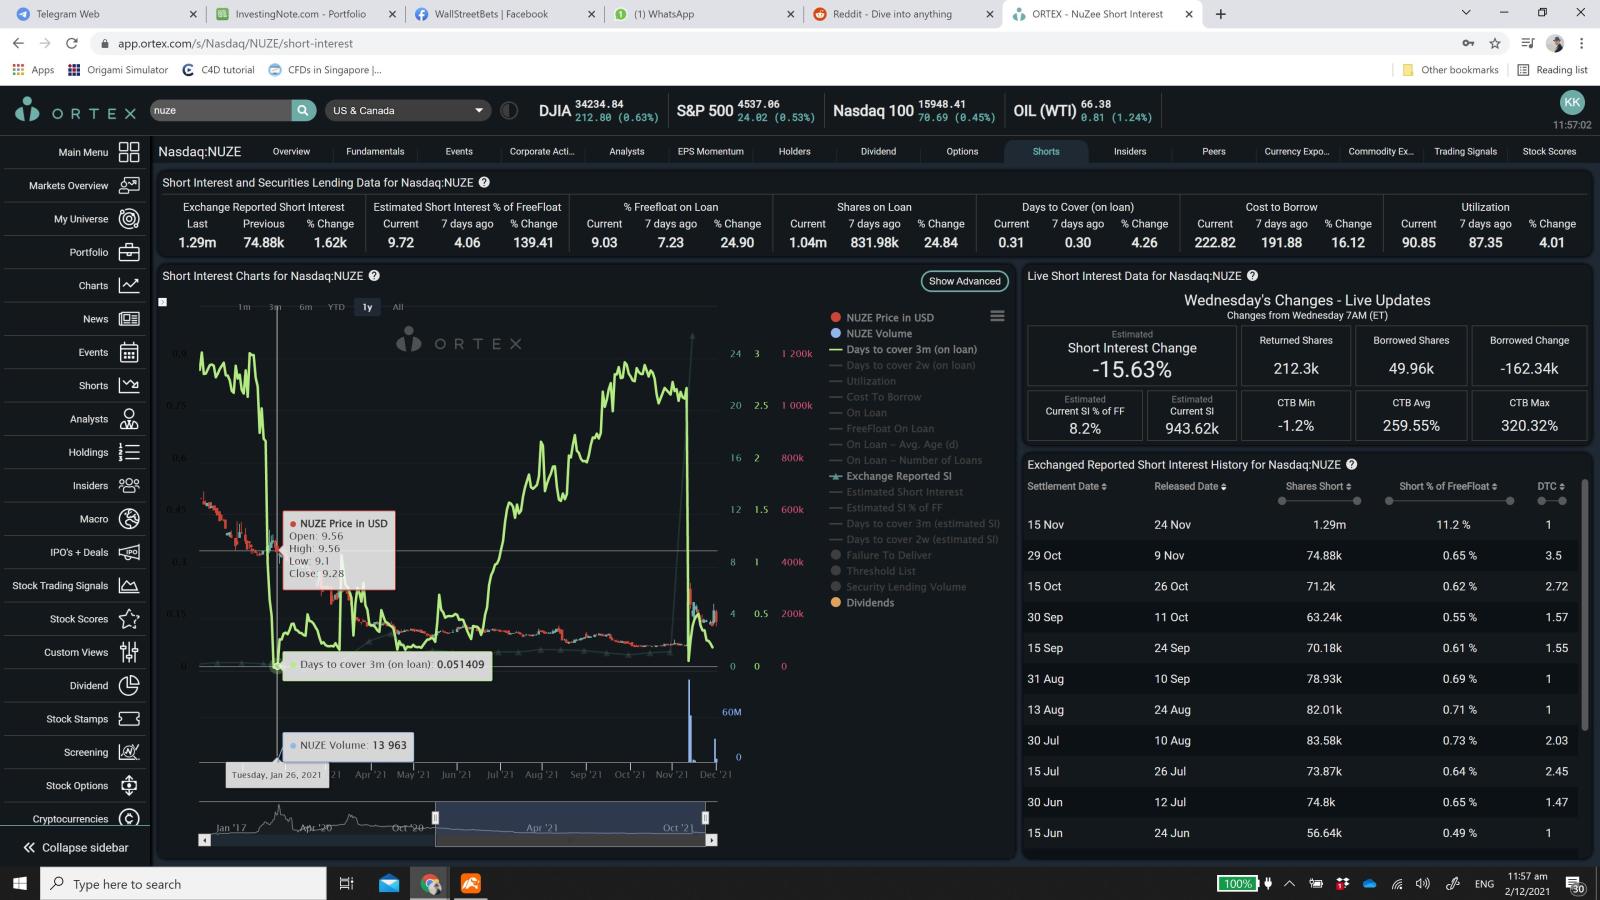
Task: Enable Failure To Deliver series
Action: [881, 555]
